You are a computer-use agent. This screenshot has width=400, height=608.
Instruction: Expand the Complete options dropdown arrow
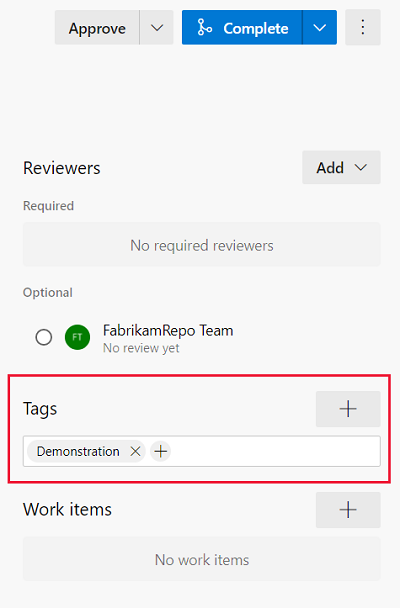(319, 28)
